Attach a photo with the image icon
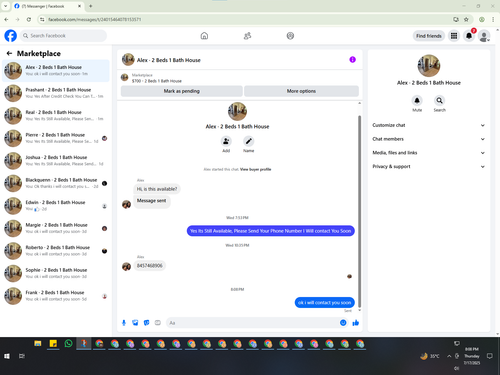500x375 pixels. point(135,323)
